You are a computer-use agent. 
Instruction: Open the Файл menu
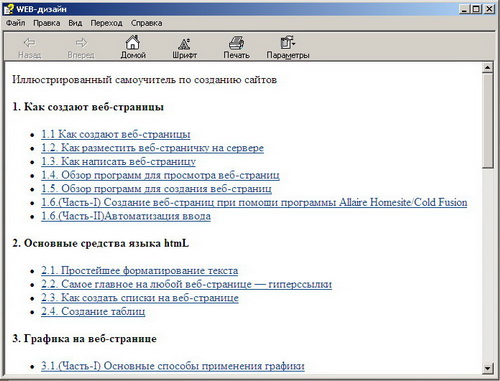(15, 23)
